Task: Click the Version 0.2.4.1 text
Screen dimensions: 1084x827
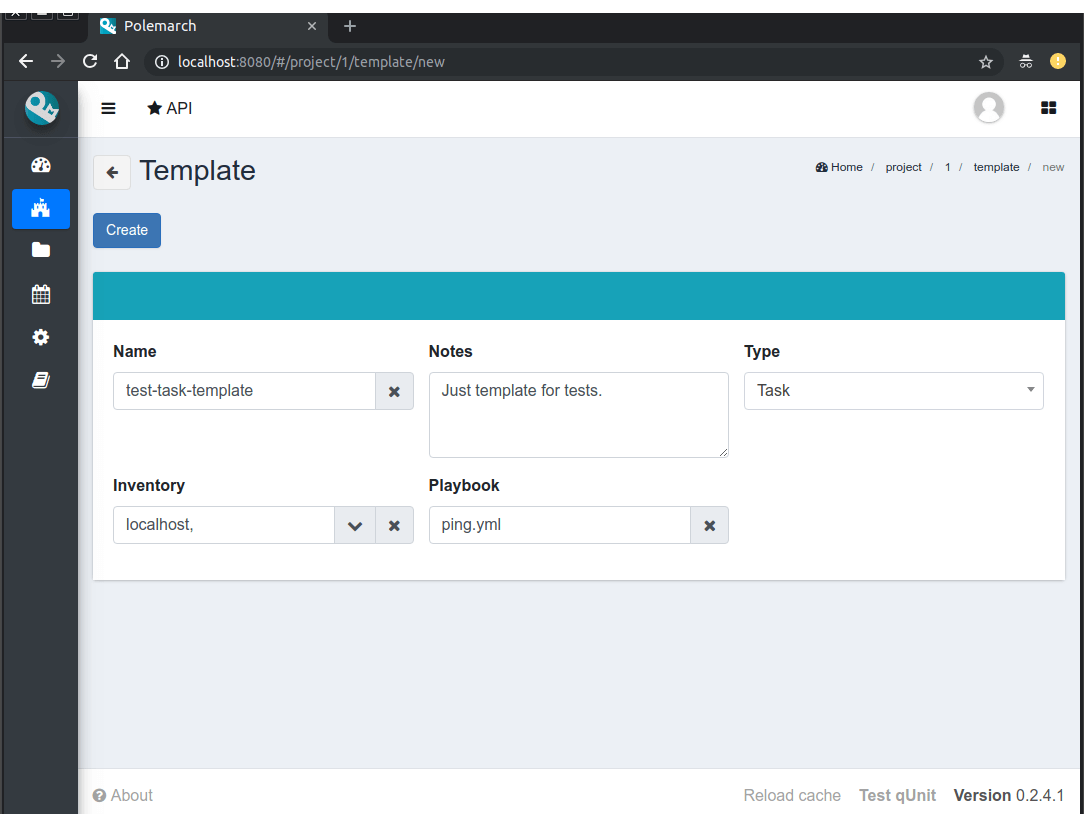Action: pyautogui.click(x=1009, y=795)
